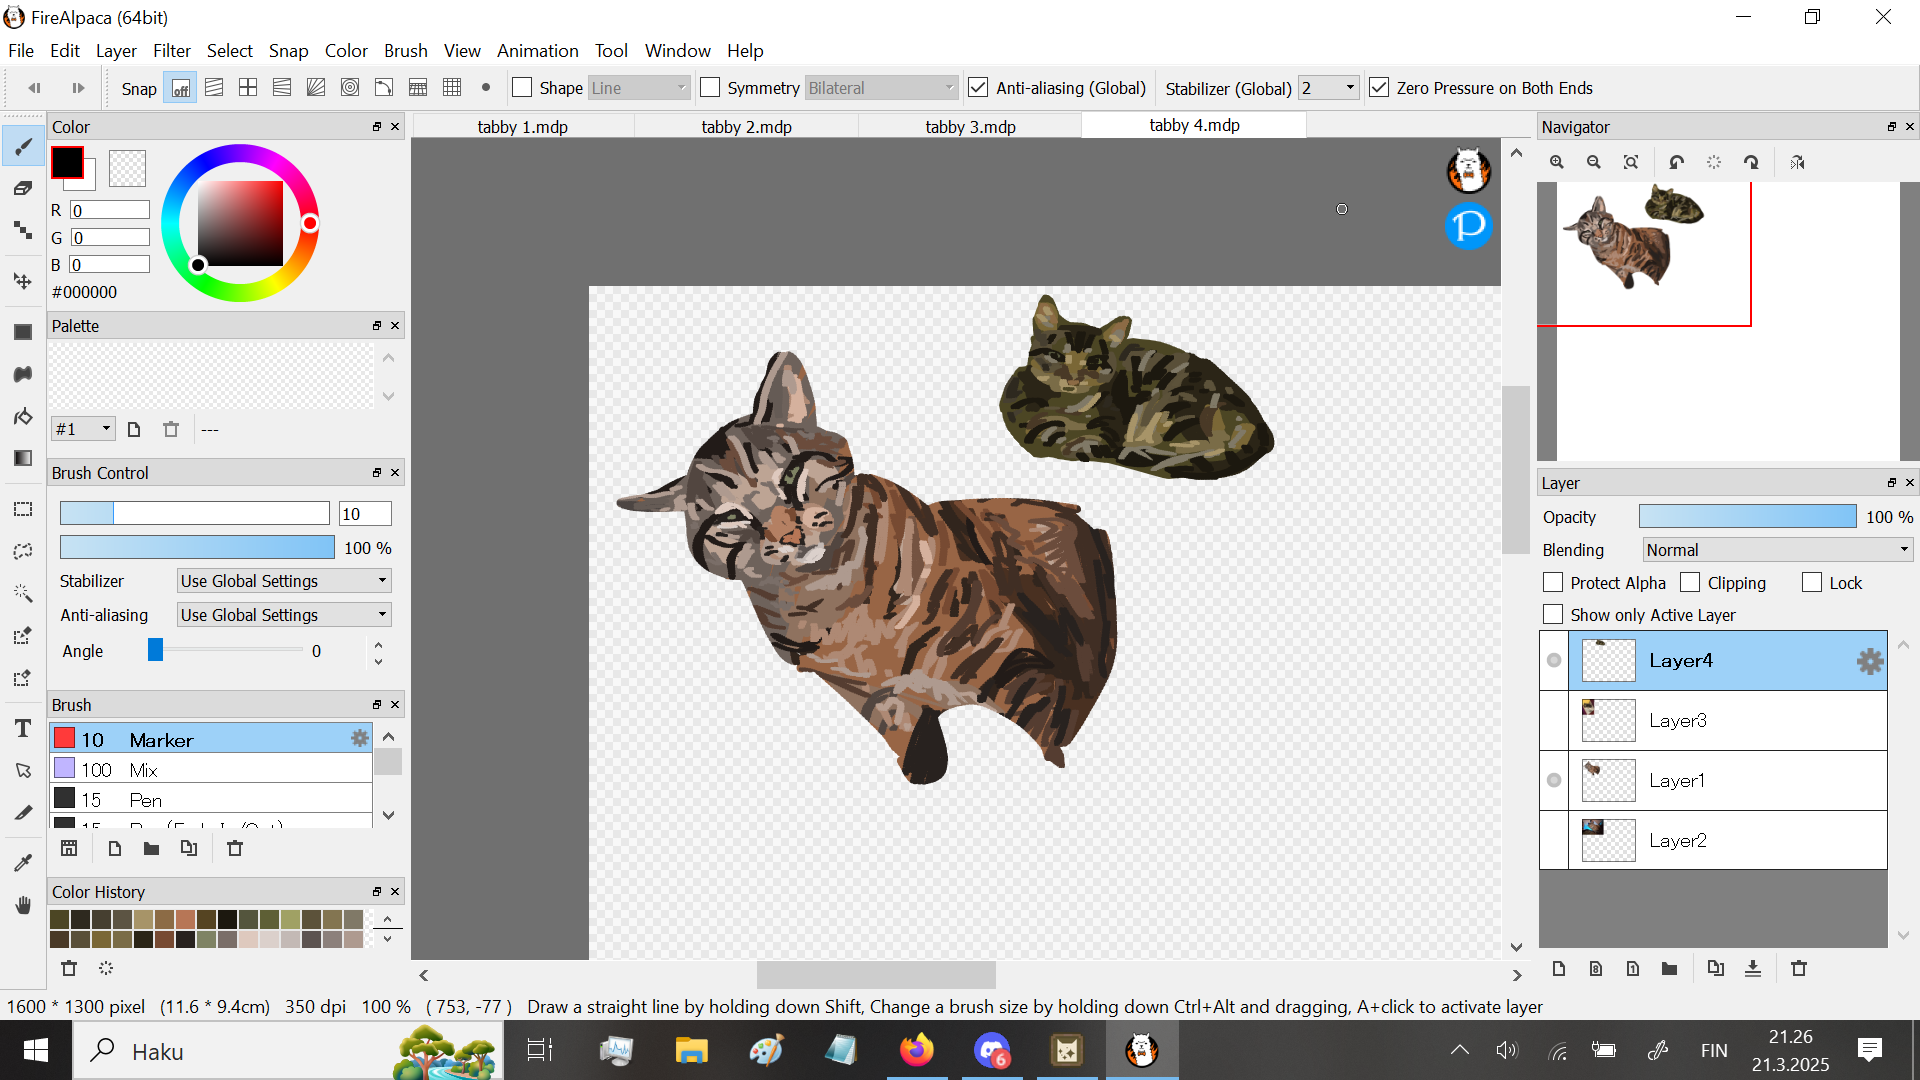Delete layer with trash icon in Layer panel
1920x1080 pixels.
click(x=1799, y=968)
